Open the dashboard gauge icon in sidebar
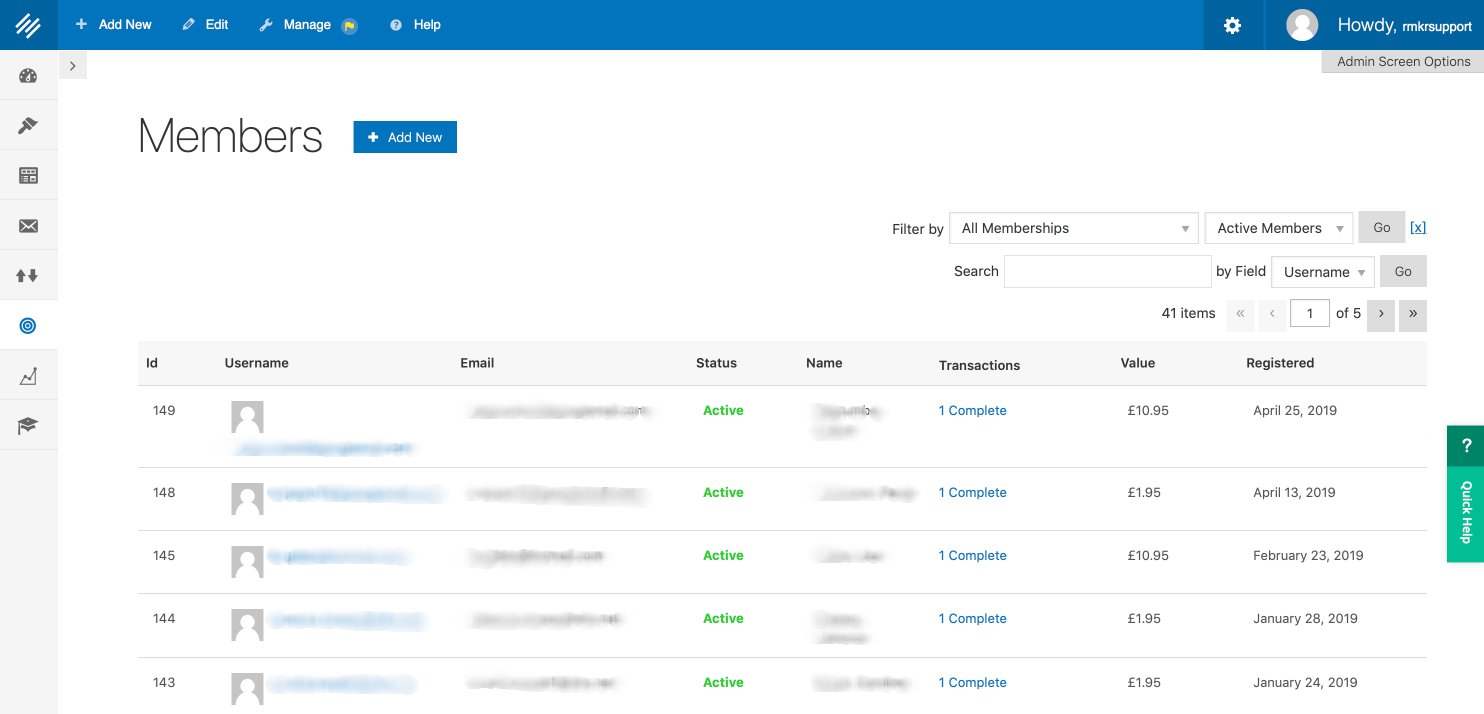This screenshot has width=1484, height=714. (28, 76)
